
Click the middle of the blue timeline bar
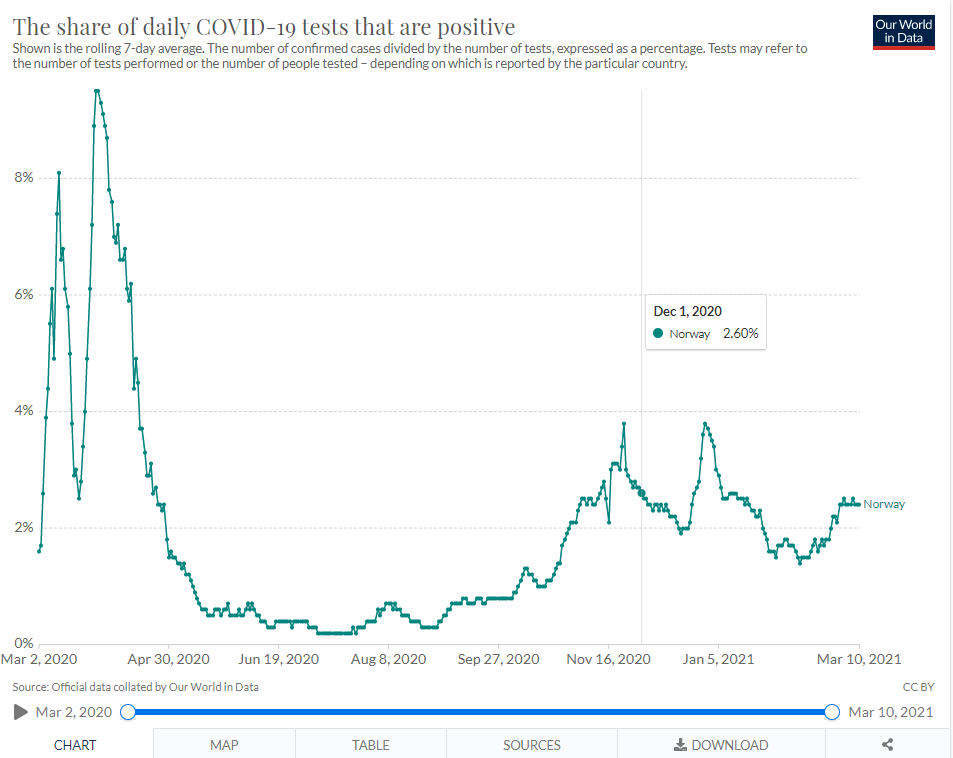(480, 712)
